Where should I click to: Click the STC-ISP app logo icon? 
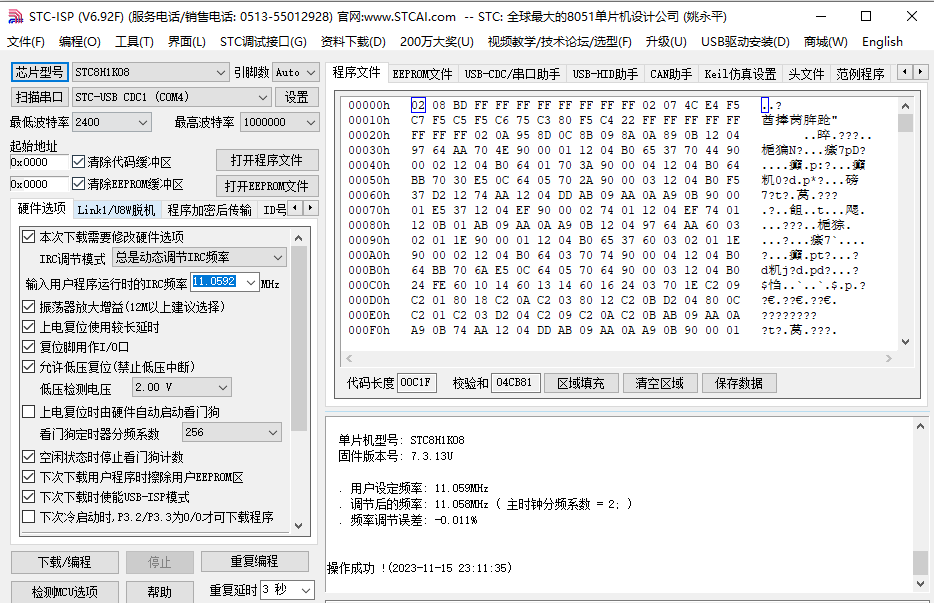(x=15, y=17)
